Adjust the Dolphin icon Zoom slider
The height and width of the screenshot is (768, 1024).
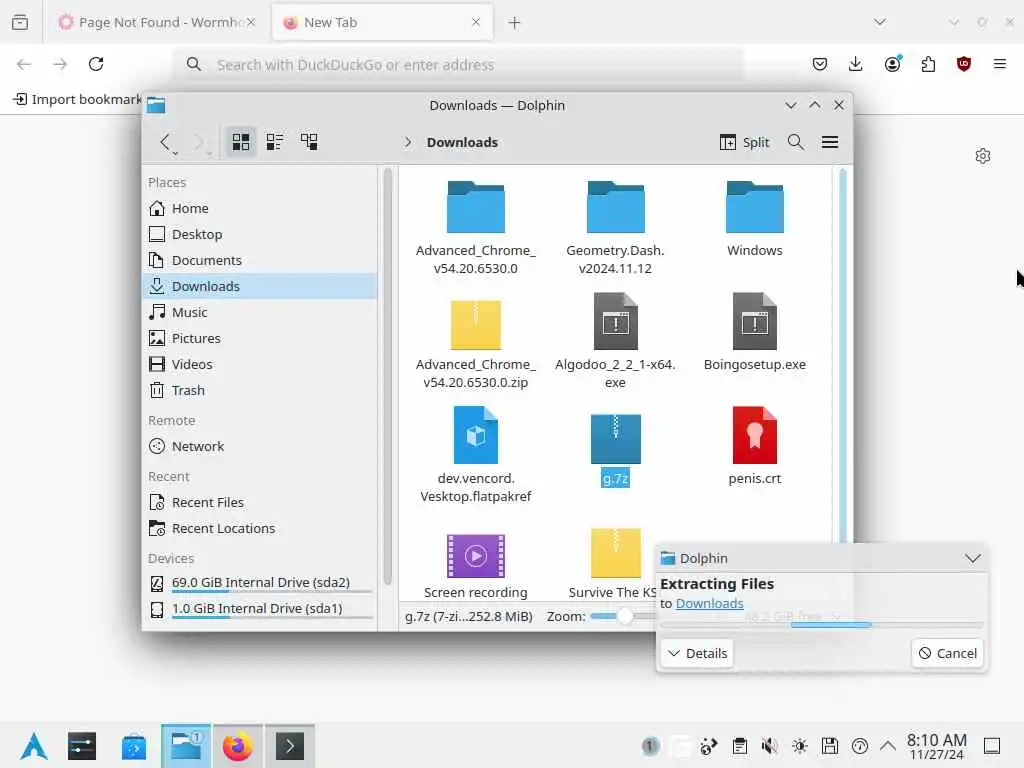pyautogui.click(x=623, y=616)
